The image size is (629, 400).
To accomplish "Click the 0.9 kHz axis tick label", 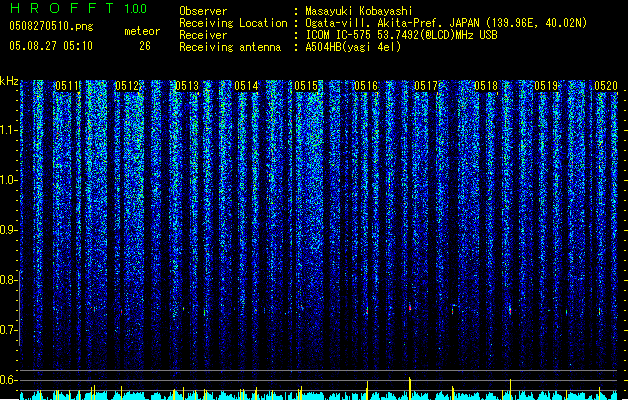I will tap(9, 230).
